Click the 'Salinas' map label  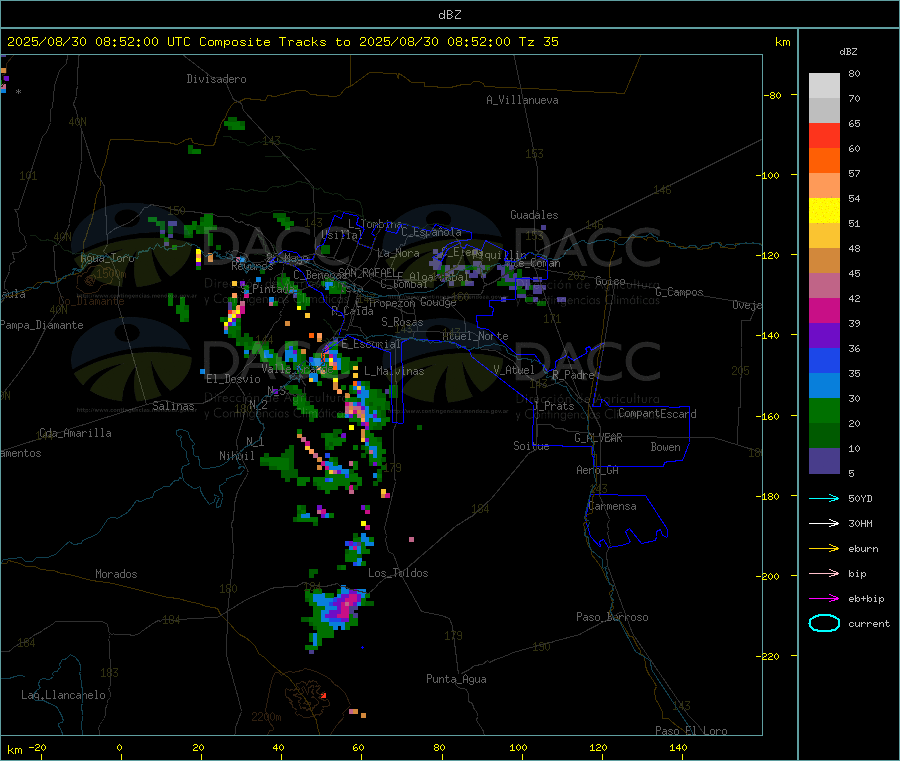point(173,406)
